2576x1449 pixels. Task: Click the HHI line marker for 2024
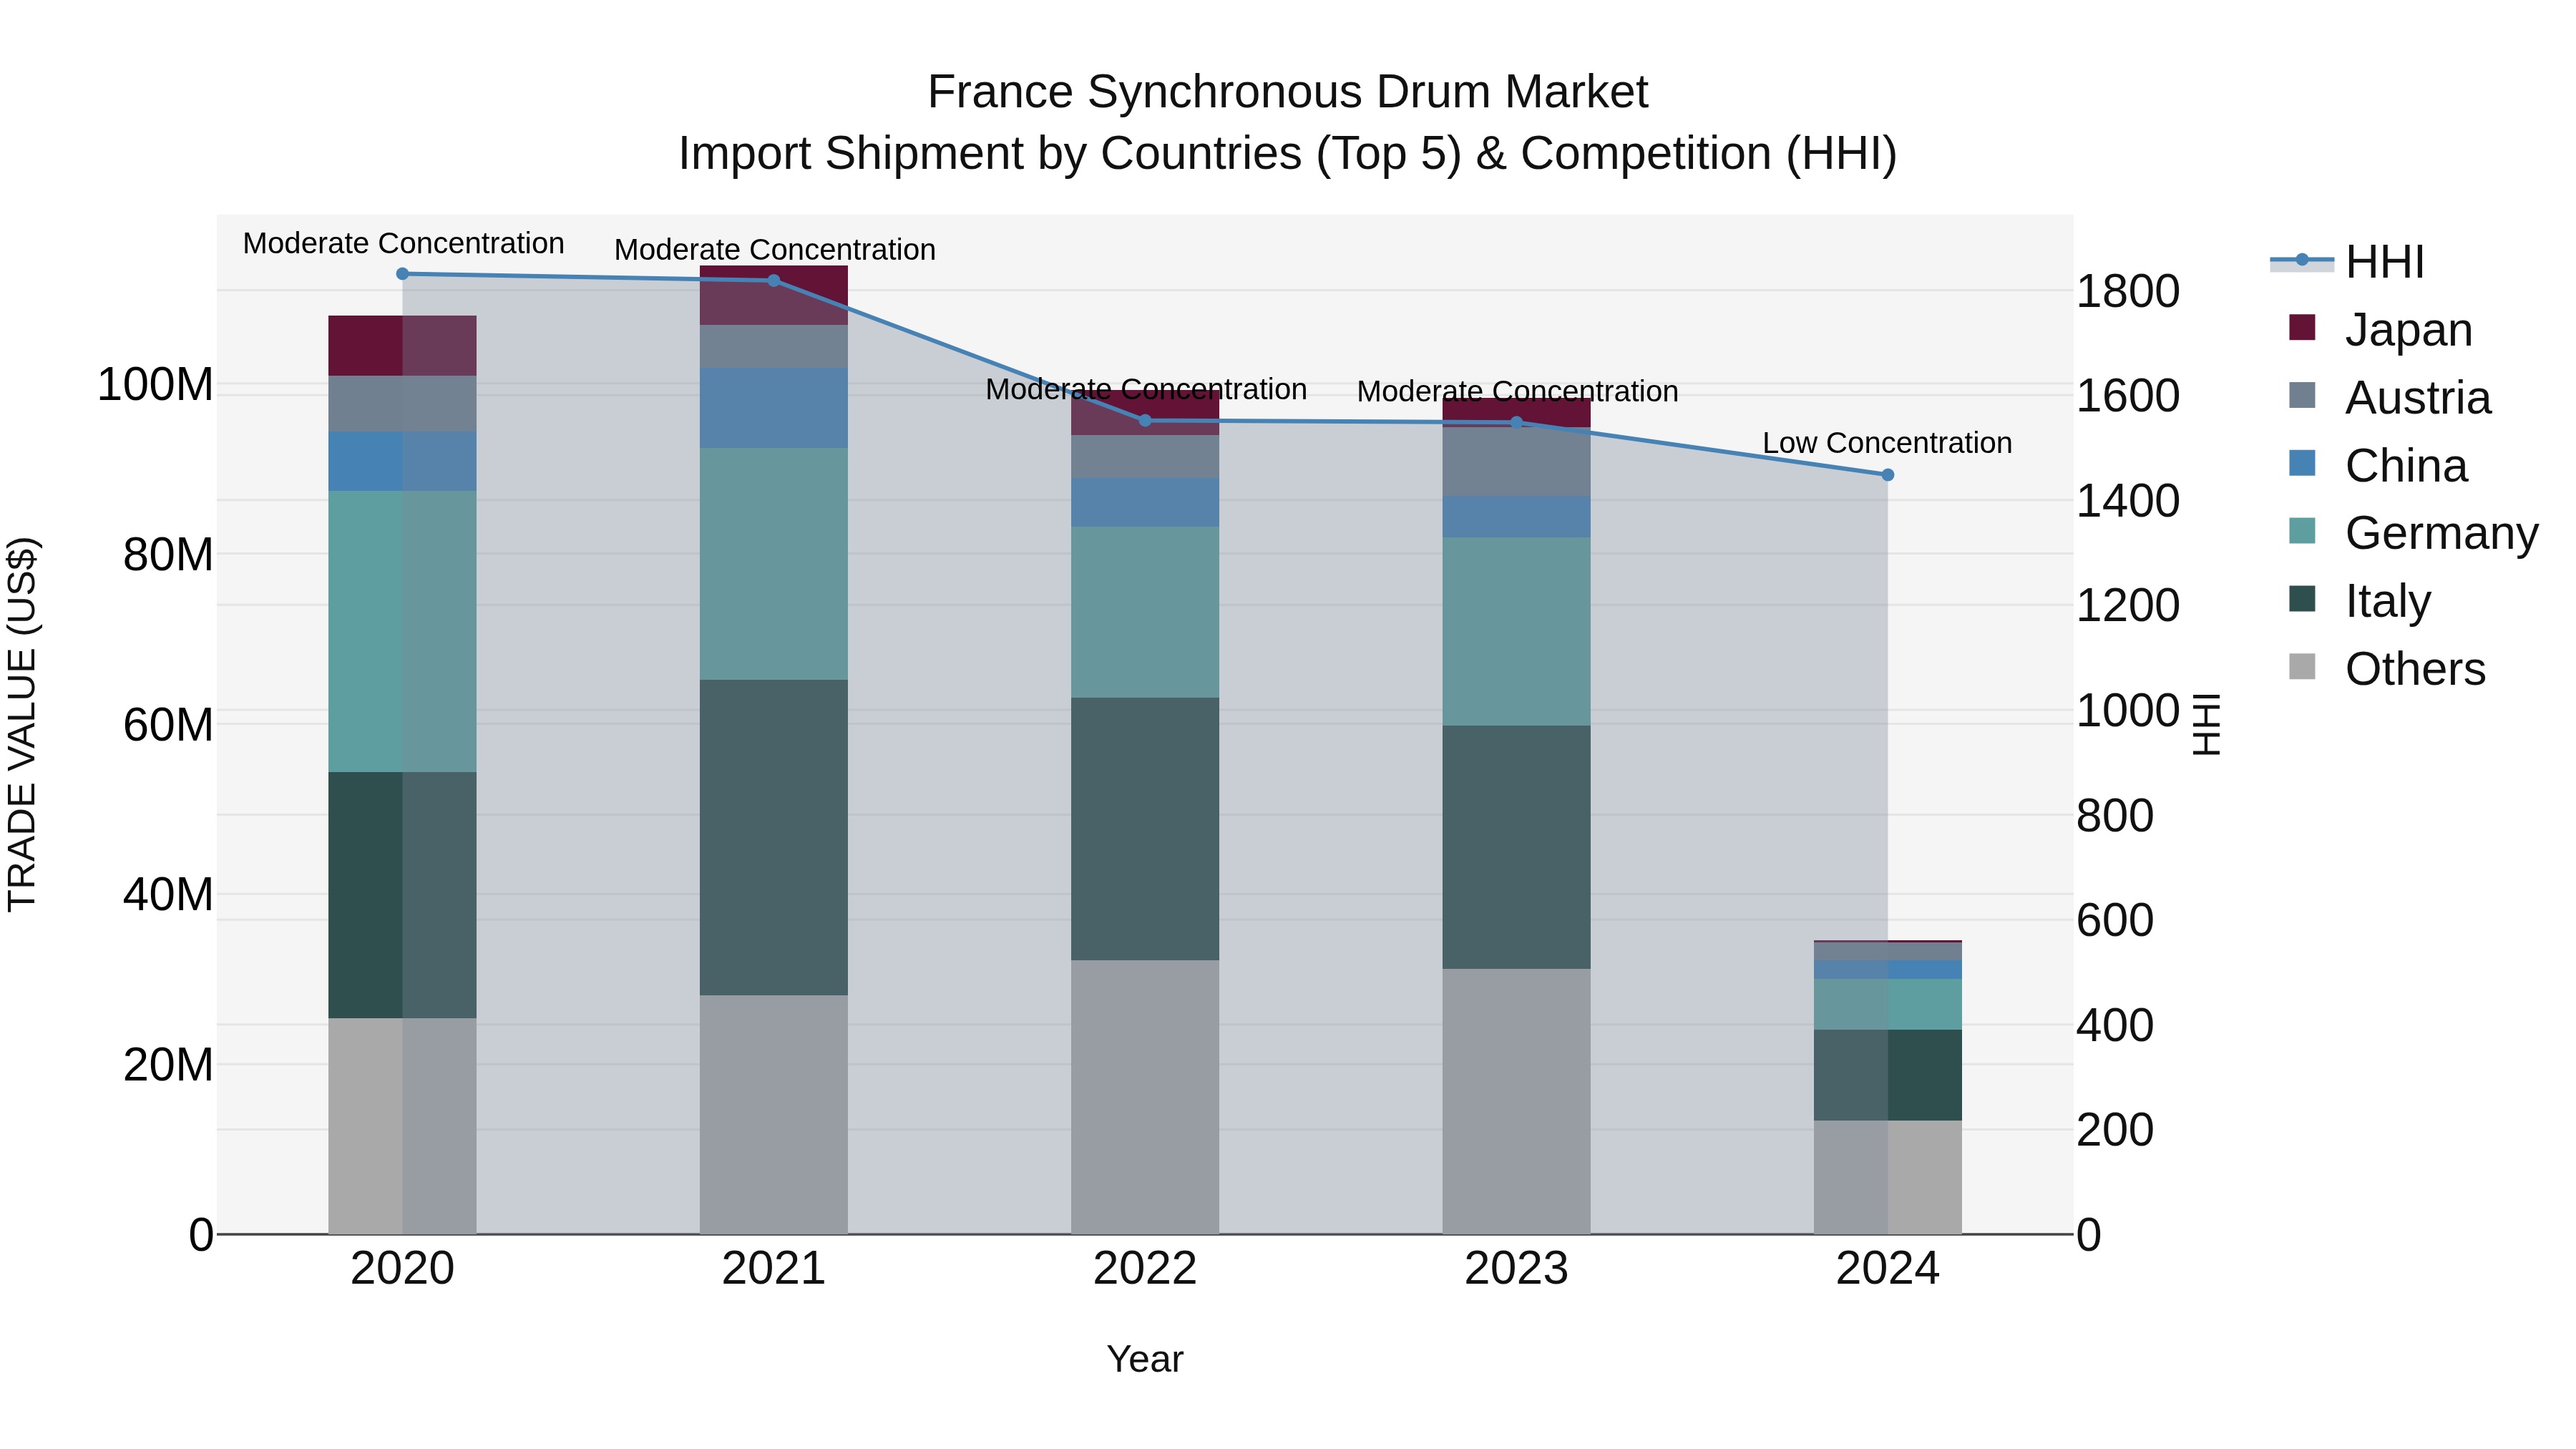tap(1887, 475)
